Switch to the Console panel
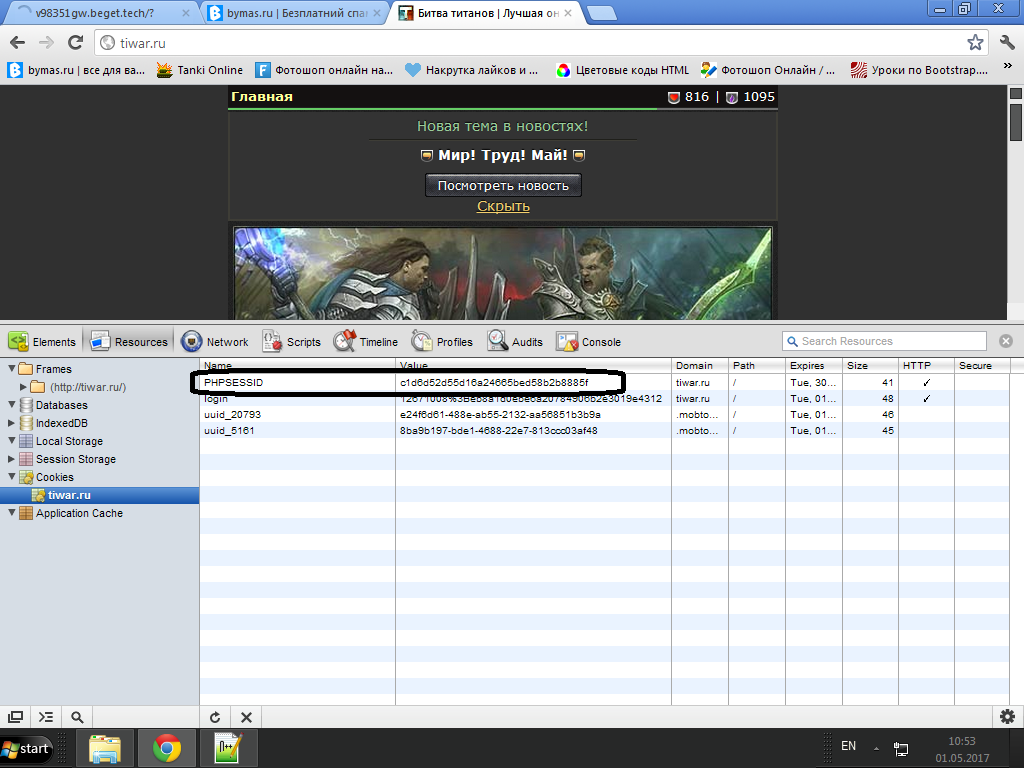This screenshot has width=1024, height=768. tap(589, 342)
